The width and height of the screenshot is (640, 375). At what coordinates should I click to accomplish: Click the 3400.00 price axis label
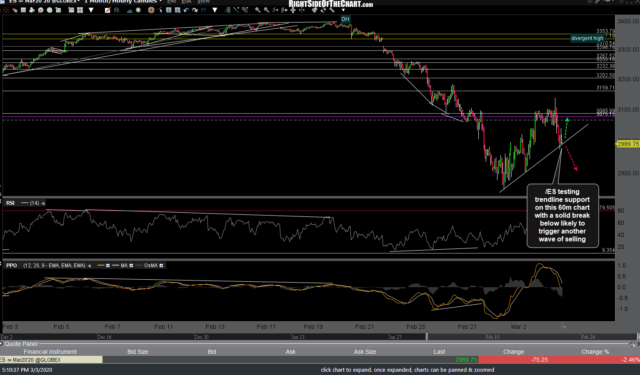pos(628,21)
